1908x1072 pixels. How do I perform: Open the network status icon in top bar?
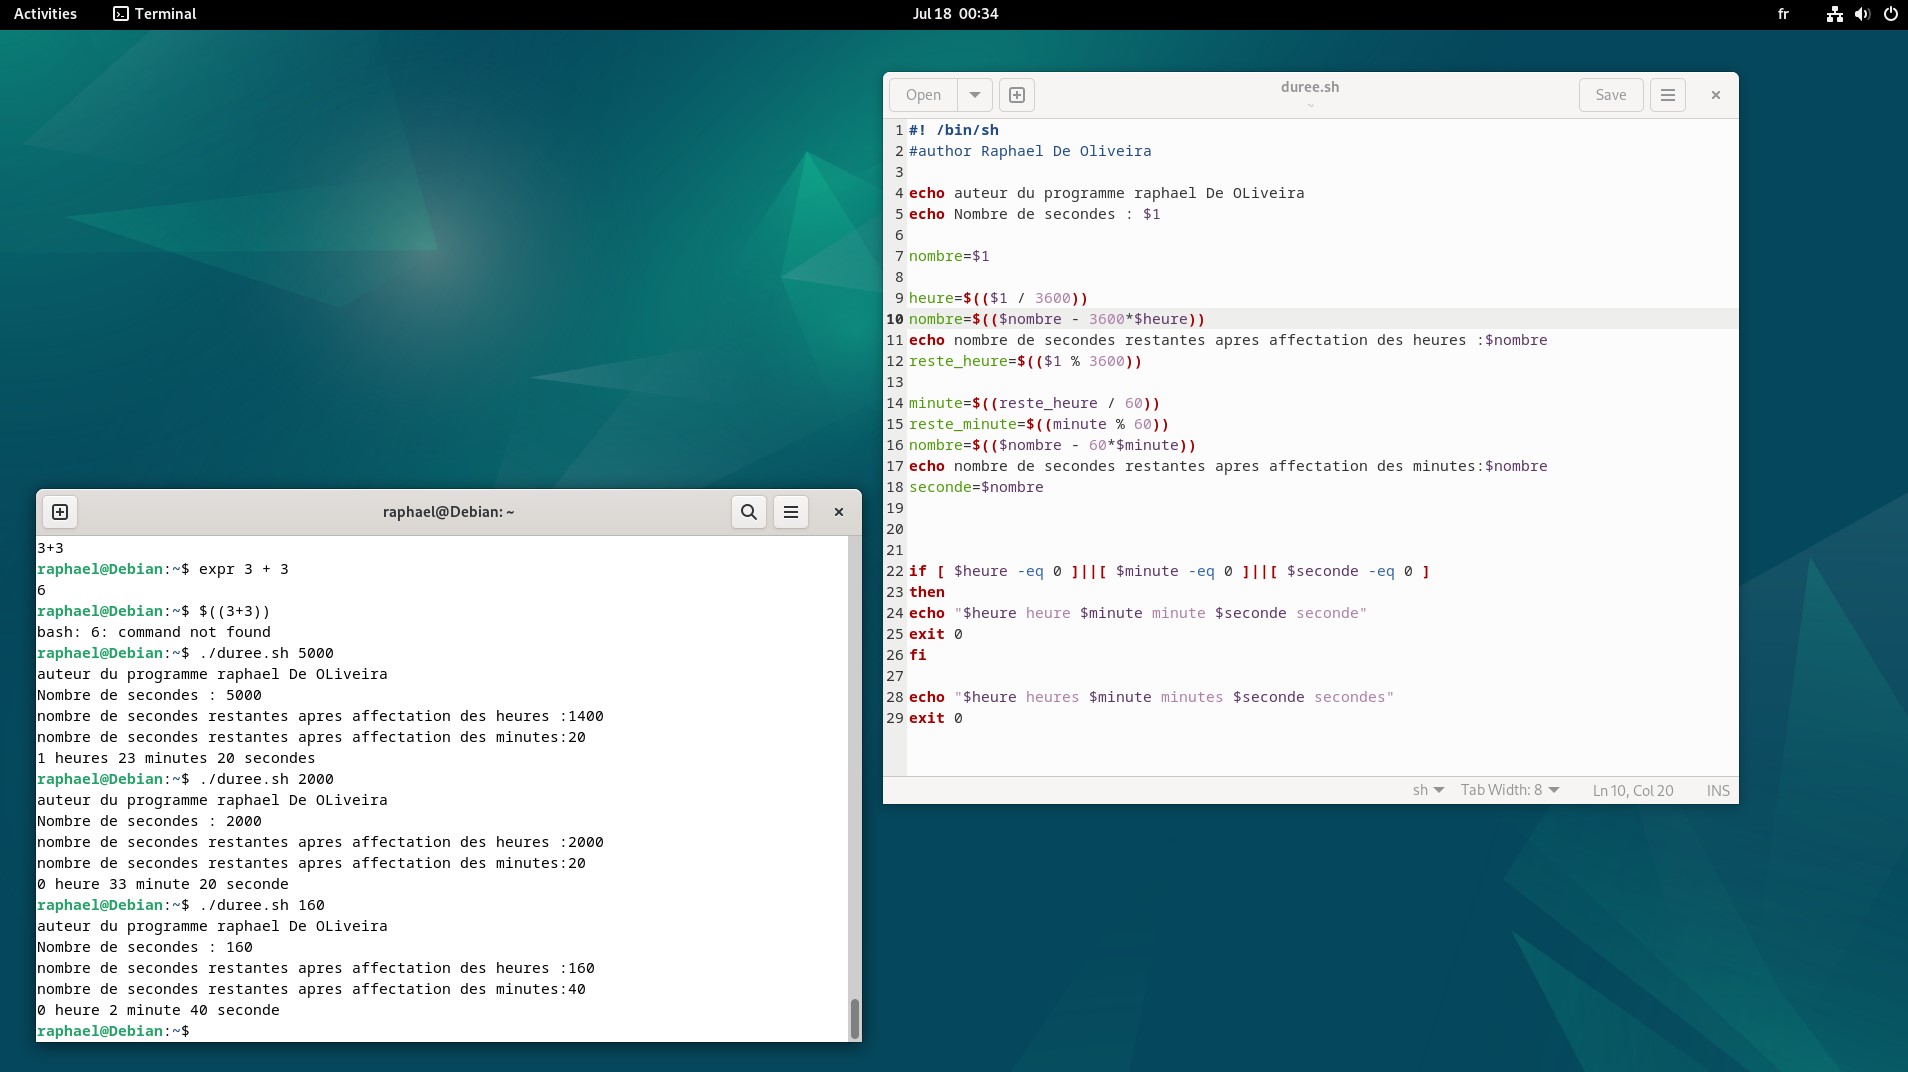click(1834, 14)
